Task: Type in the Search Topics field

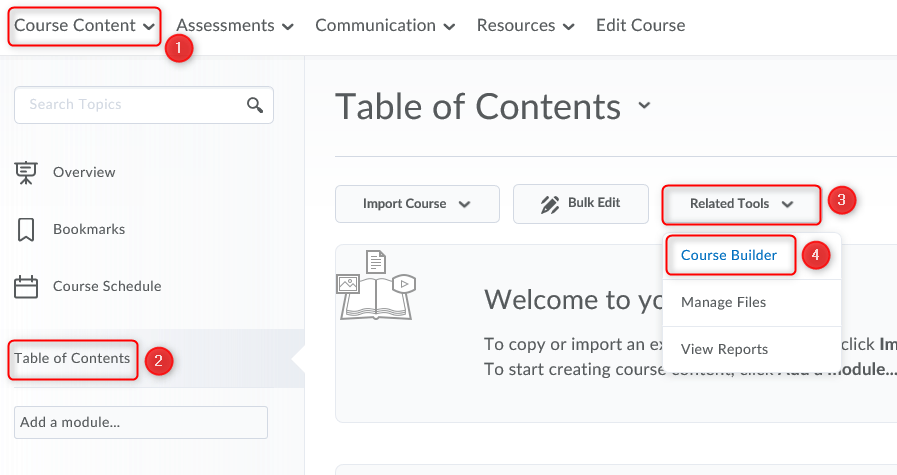Action: (130, 105)
